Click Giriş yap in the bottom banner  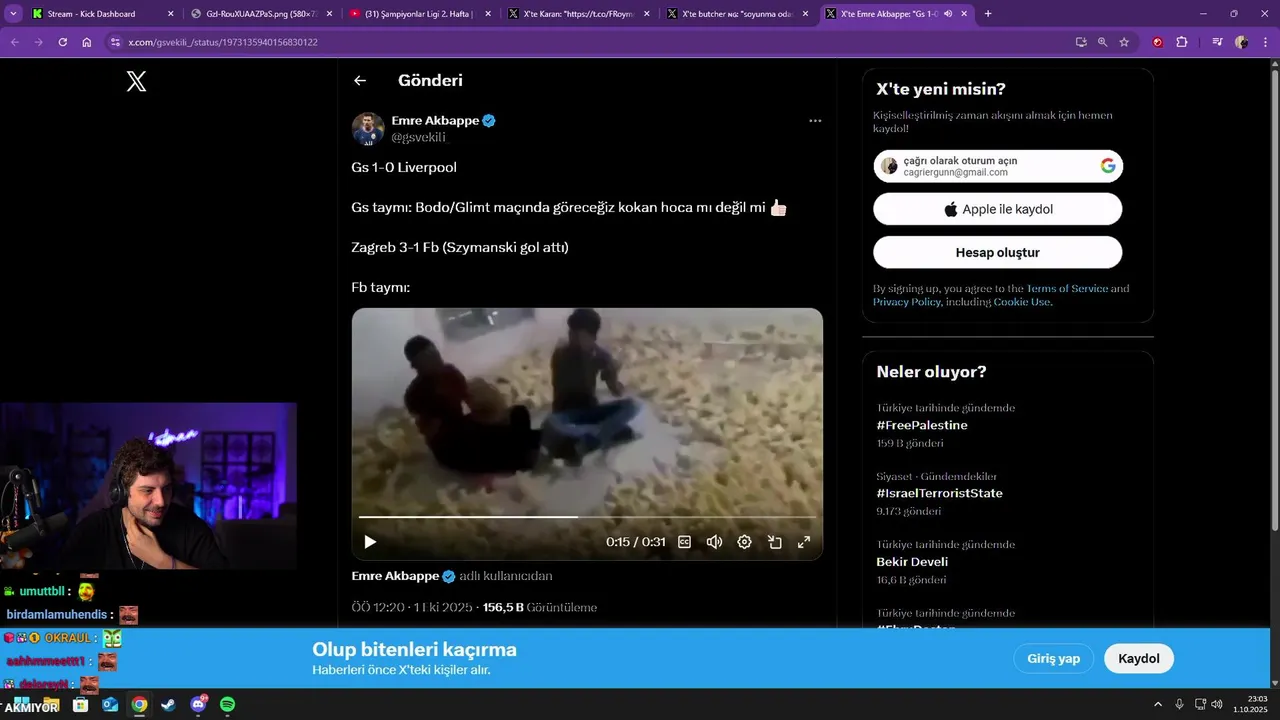tap(1054, 658)
